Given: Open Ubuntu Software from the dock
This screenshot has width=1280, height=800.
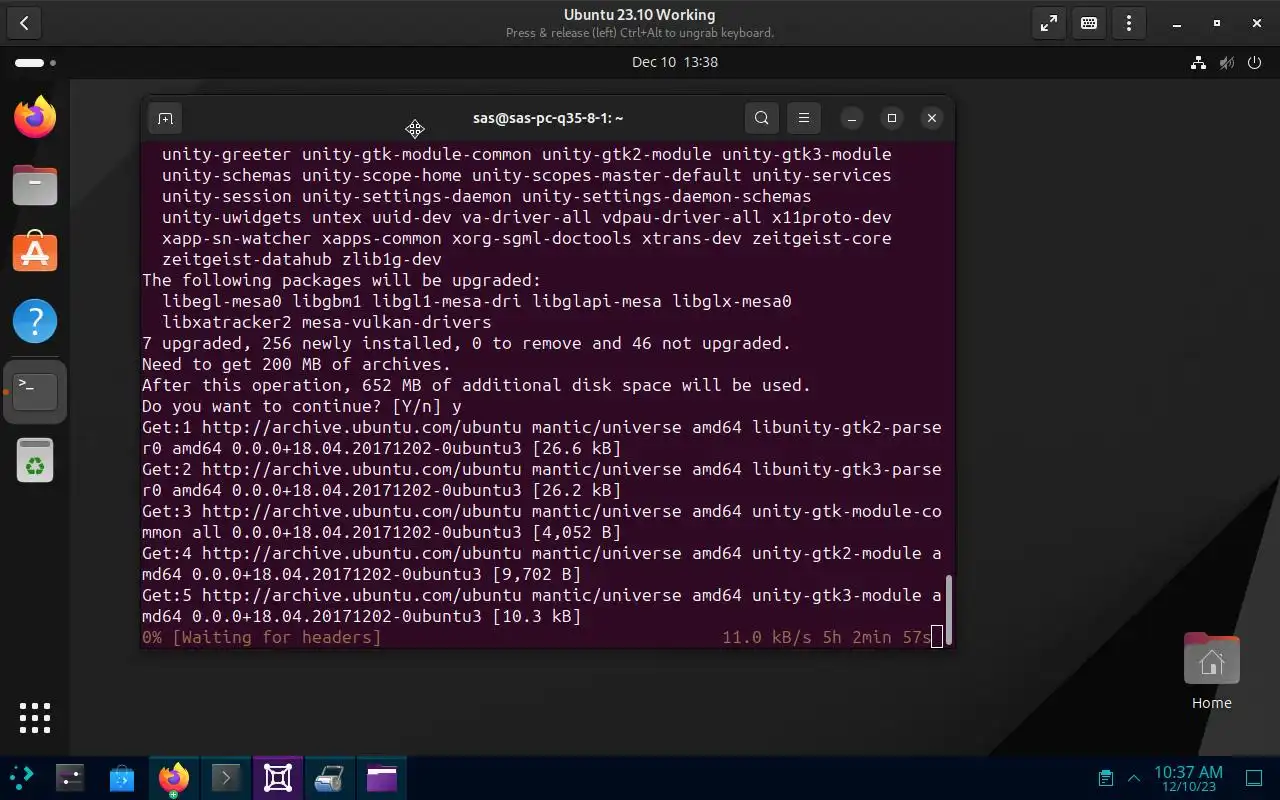Looking at the screenshot, I should pos(35,253).
